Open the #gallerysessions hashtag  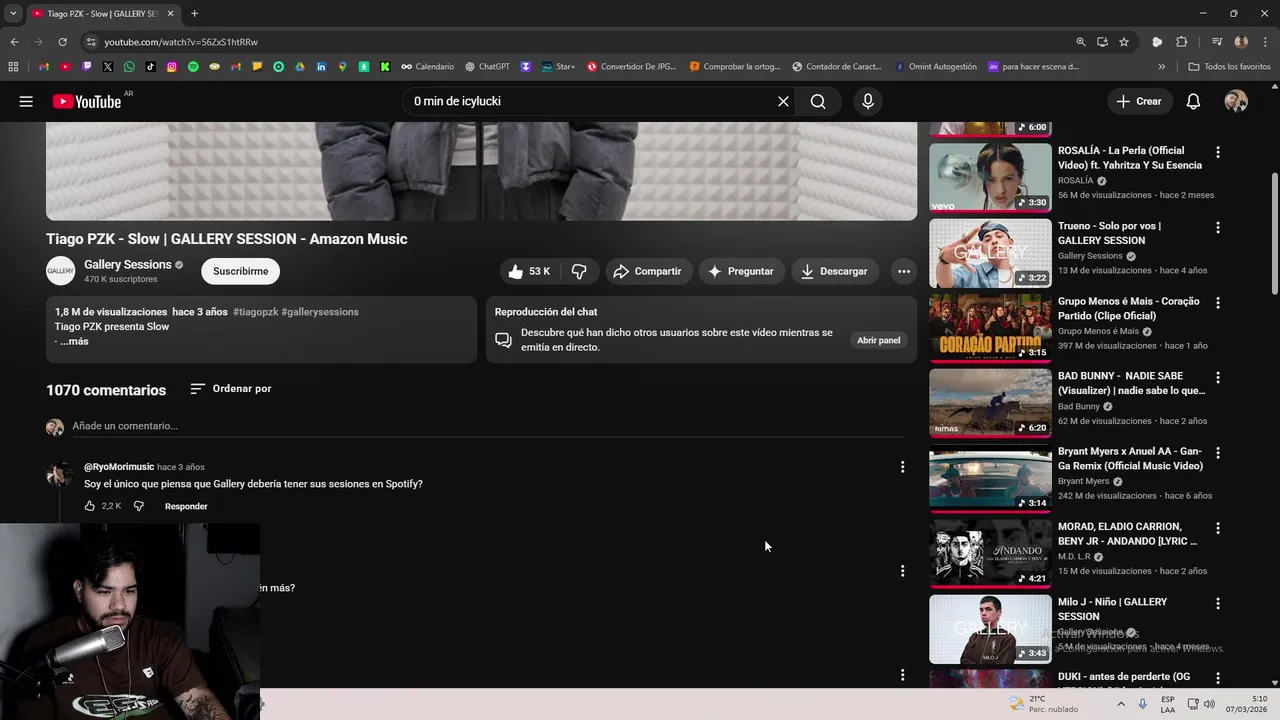(x=320, y=312)
